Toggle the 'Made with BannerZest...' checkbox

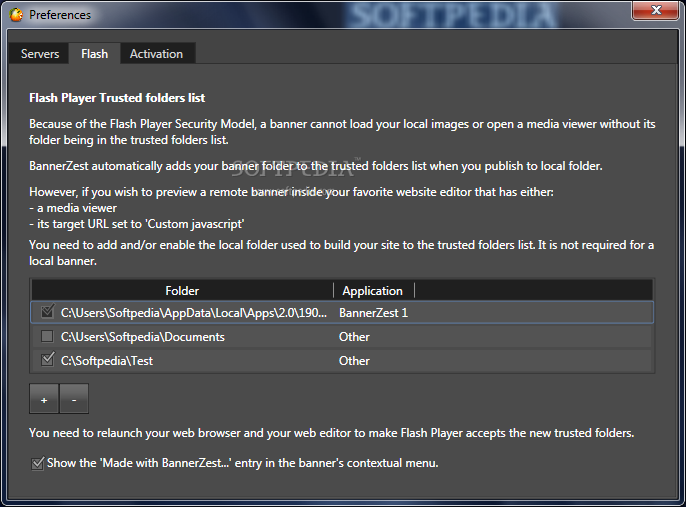(x=38, y=463)
